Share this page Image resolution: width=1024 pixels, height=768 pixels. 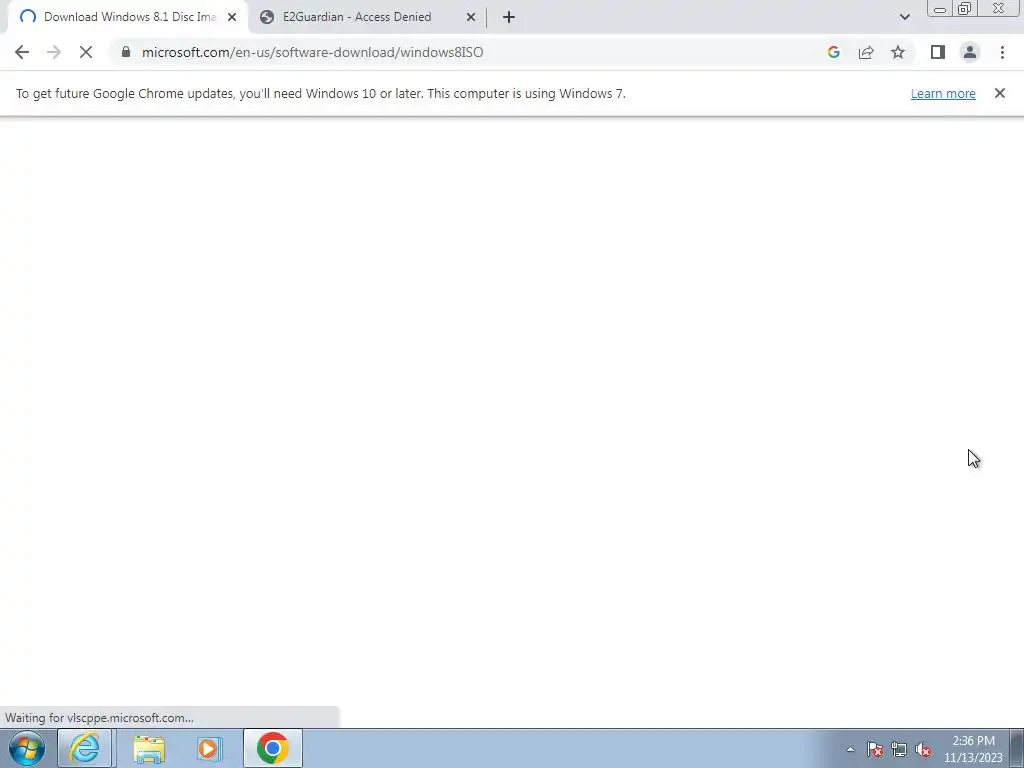click(866, 52)
